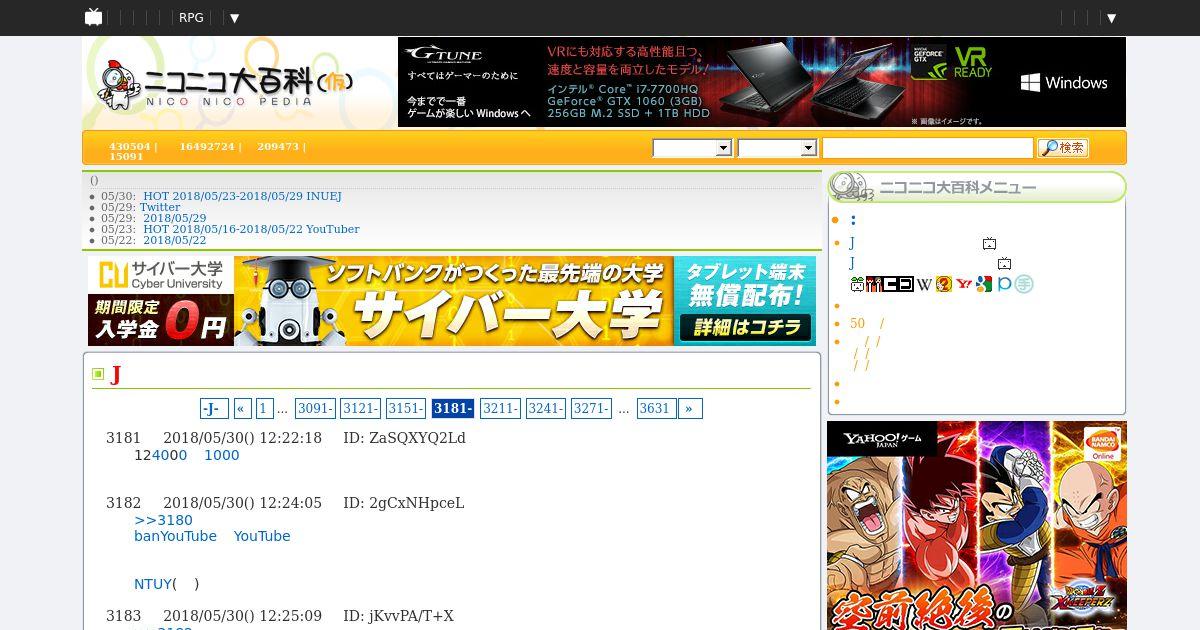Open the Twitter news link
The width and height of the screenshot is (1200, 630).
point(160,207)
